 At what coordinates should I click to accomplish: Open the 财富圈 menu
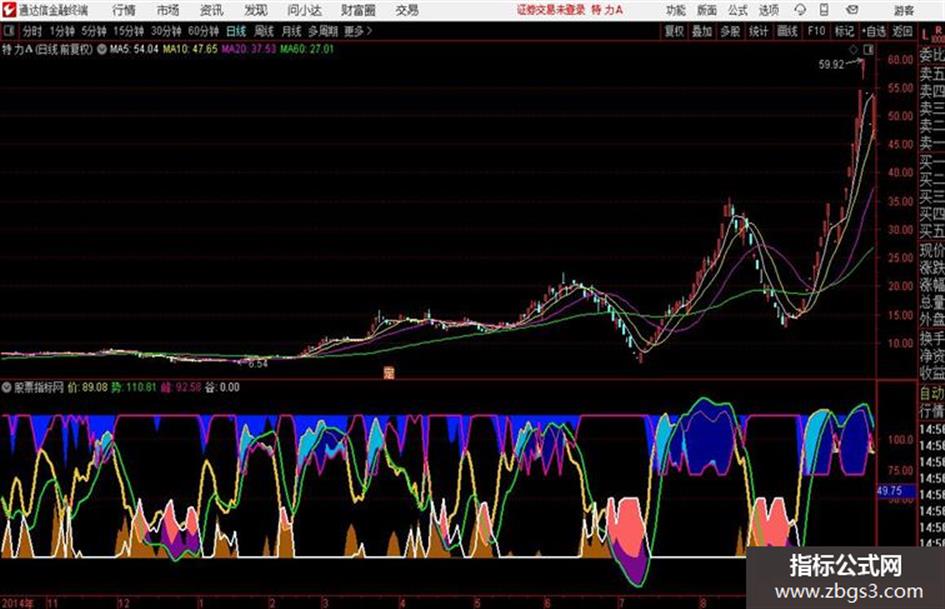[358, 10]
